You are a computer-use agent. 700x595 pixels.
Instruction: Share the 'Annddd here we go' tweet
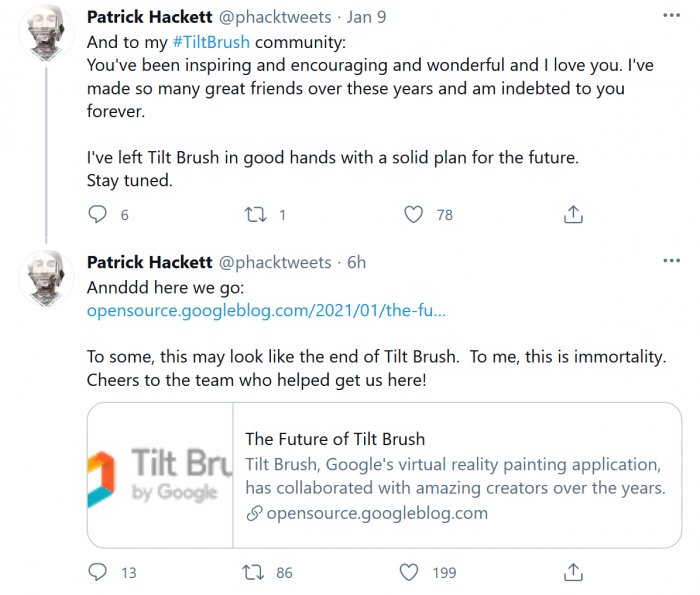(x=573, y=572)
